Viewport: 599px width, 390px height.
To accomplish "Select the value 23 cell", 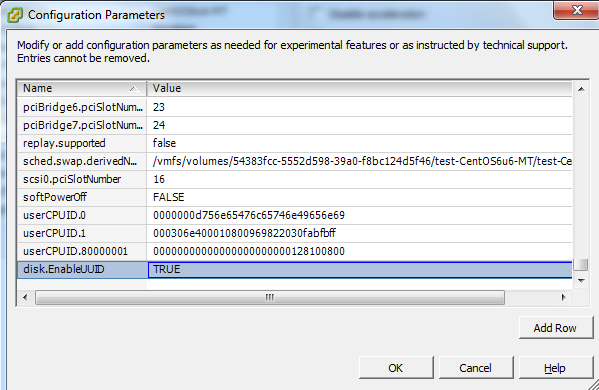I will click(359, 107).
